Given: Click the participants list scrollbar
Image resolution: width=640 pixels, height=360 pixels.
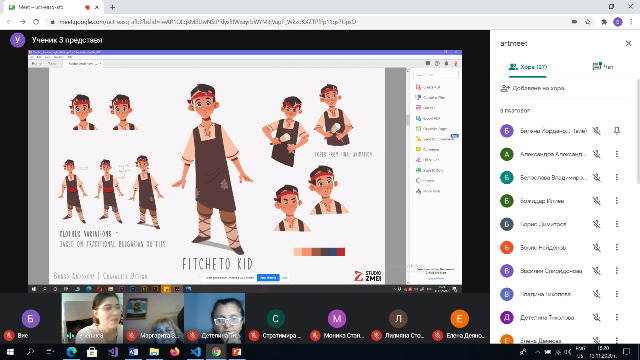Looking at the screenshot, I should 638,131.
